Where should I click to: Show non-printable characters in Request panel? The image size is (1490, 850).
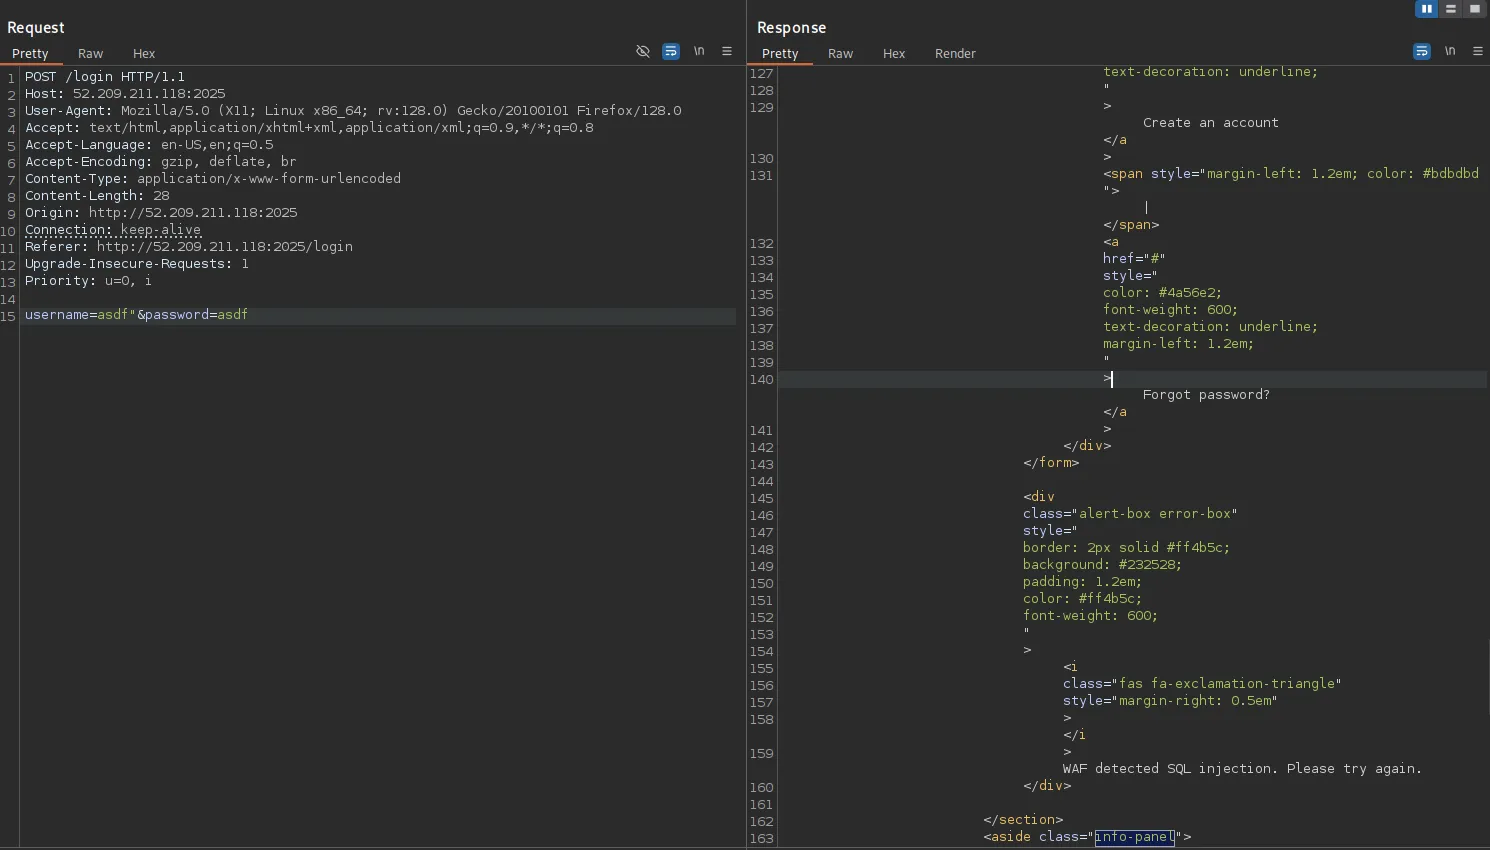[x=699, y=51]
